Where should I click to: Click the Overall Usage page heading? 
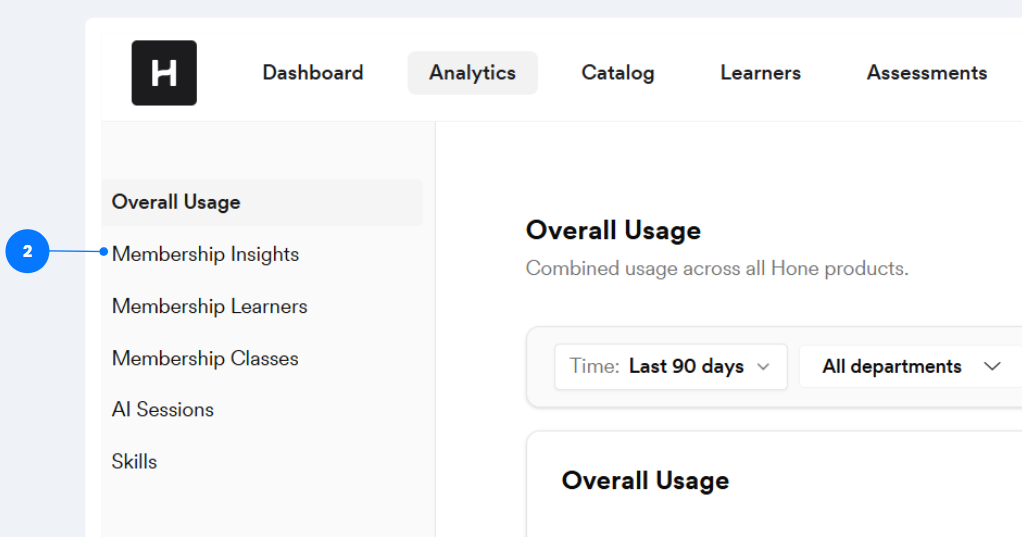tap(613, 231)
